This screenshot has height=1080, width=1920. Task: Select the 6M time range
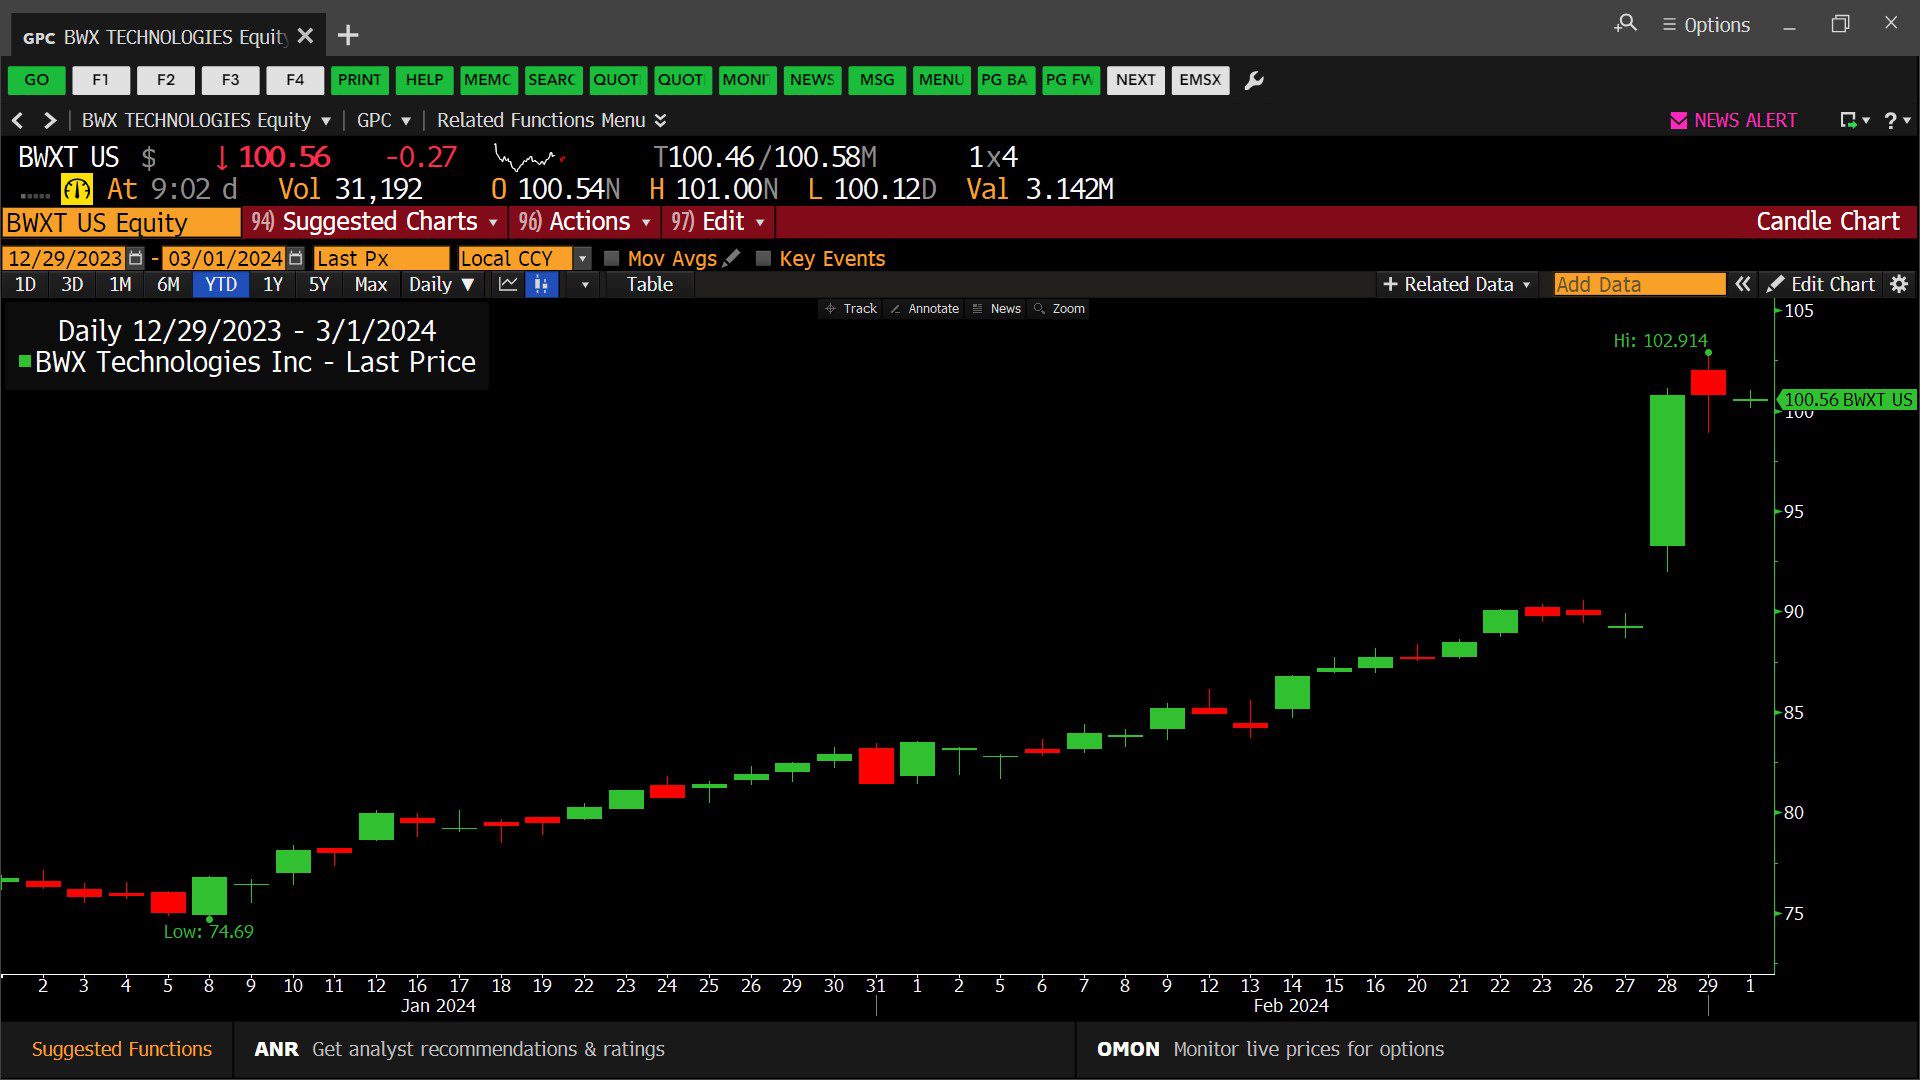pos(168,285)
